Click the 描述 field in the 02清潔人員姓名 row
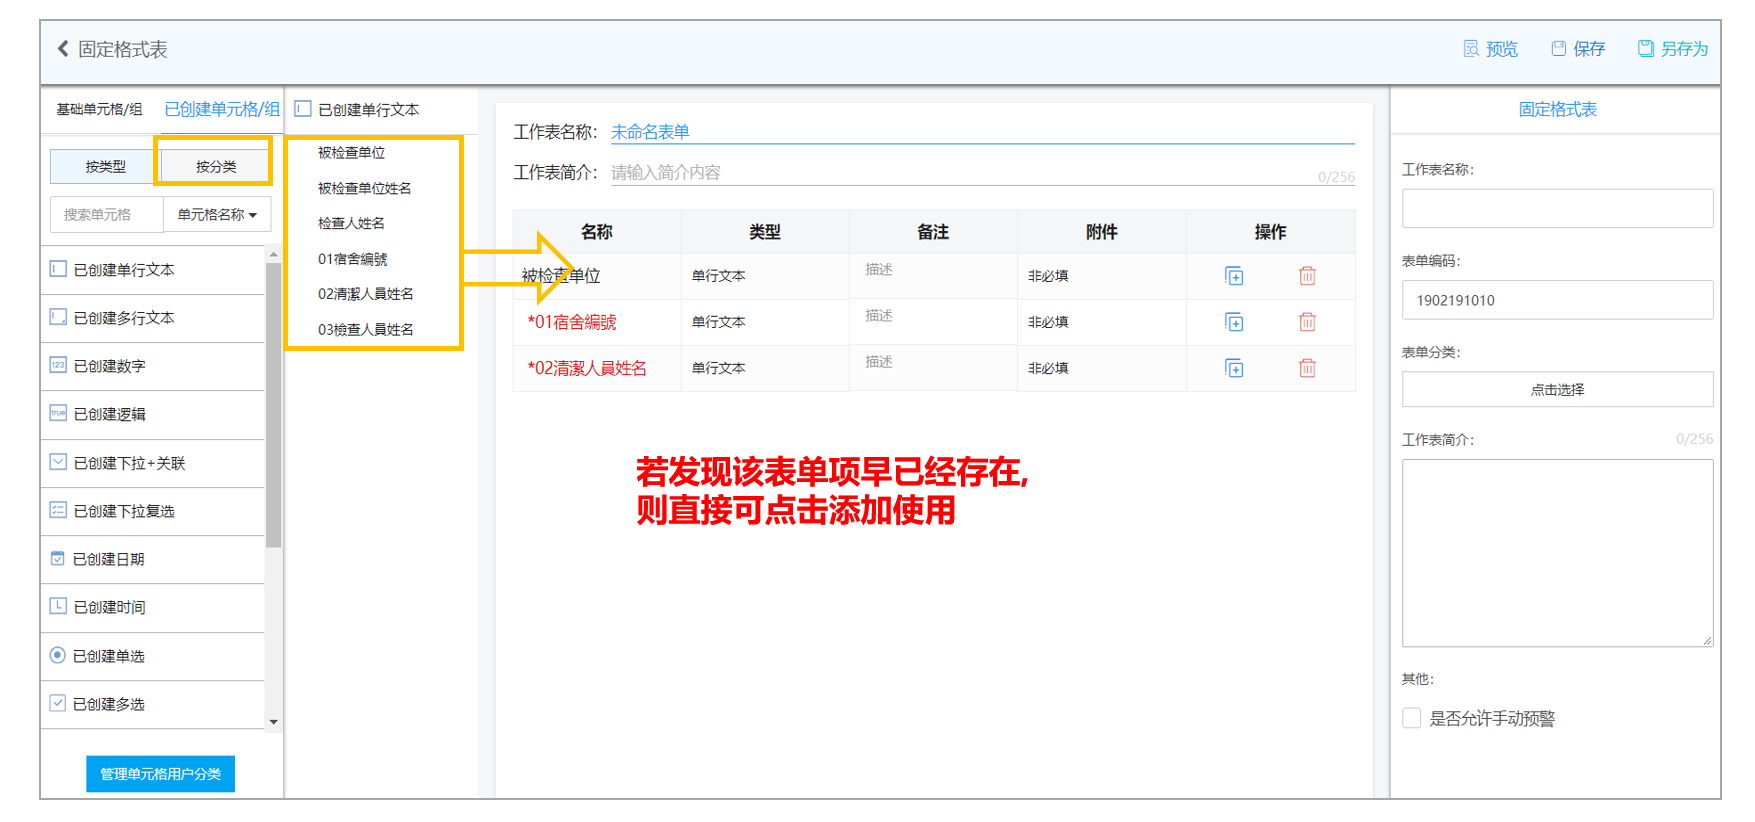The image size is (1755, 822). (933, 367)
